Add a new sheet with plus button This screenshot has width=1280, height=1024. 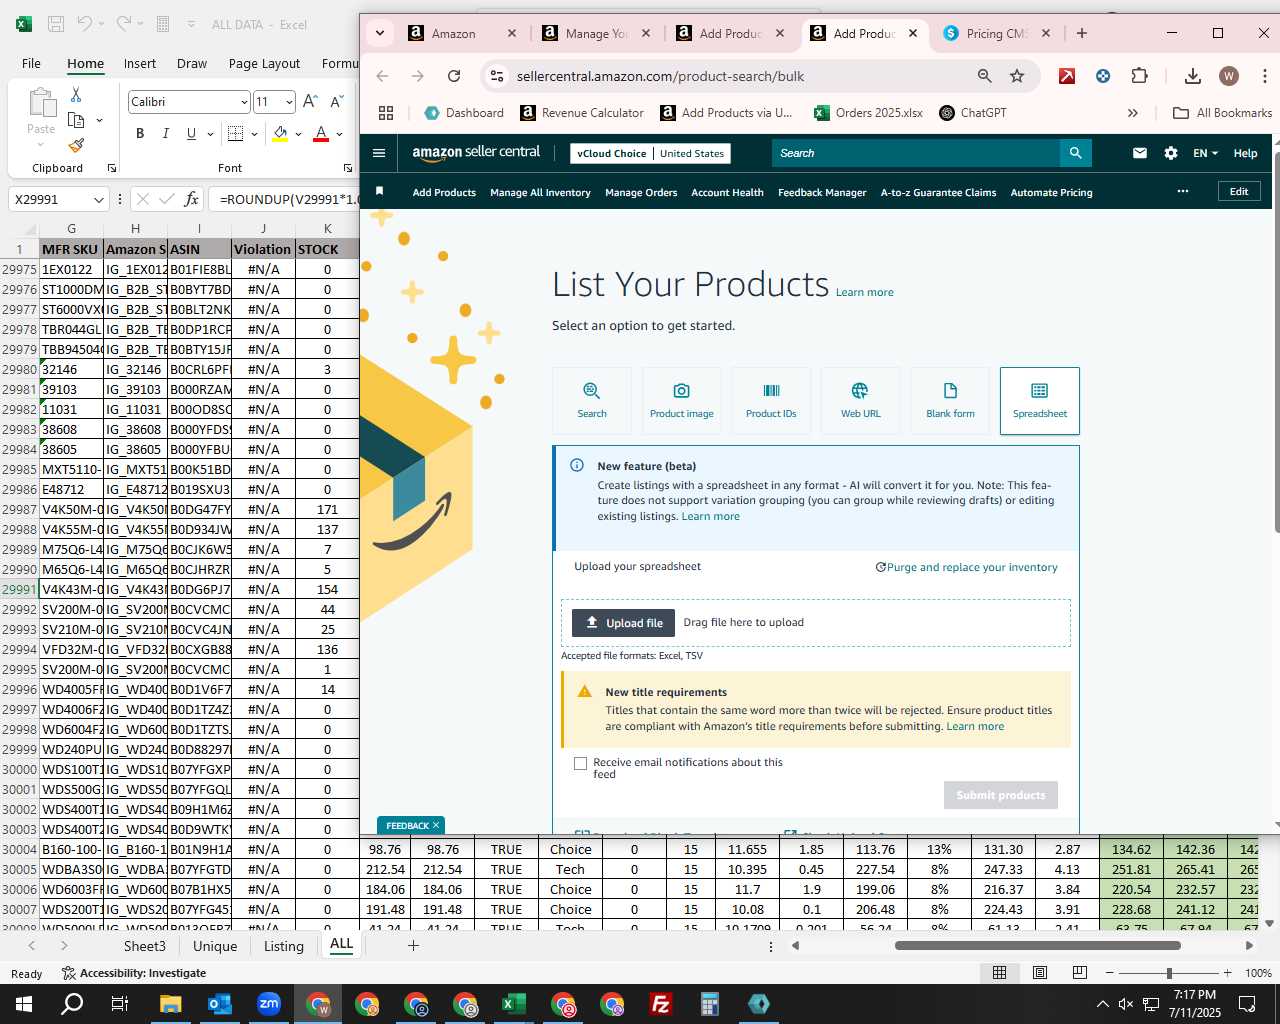point(413,945)
